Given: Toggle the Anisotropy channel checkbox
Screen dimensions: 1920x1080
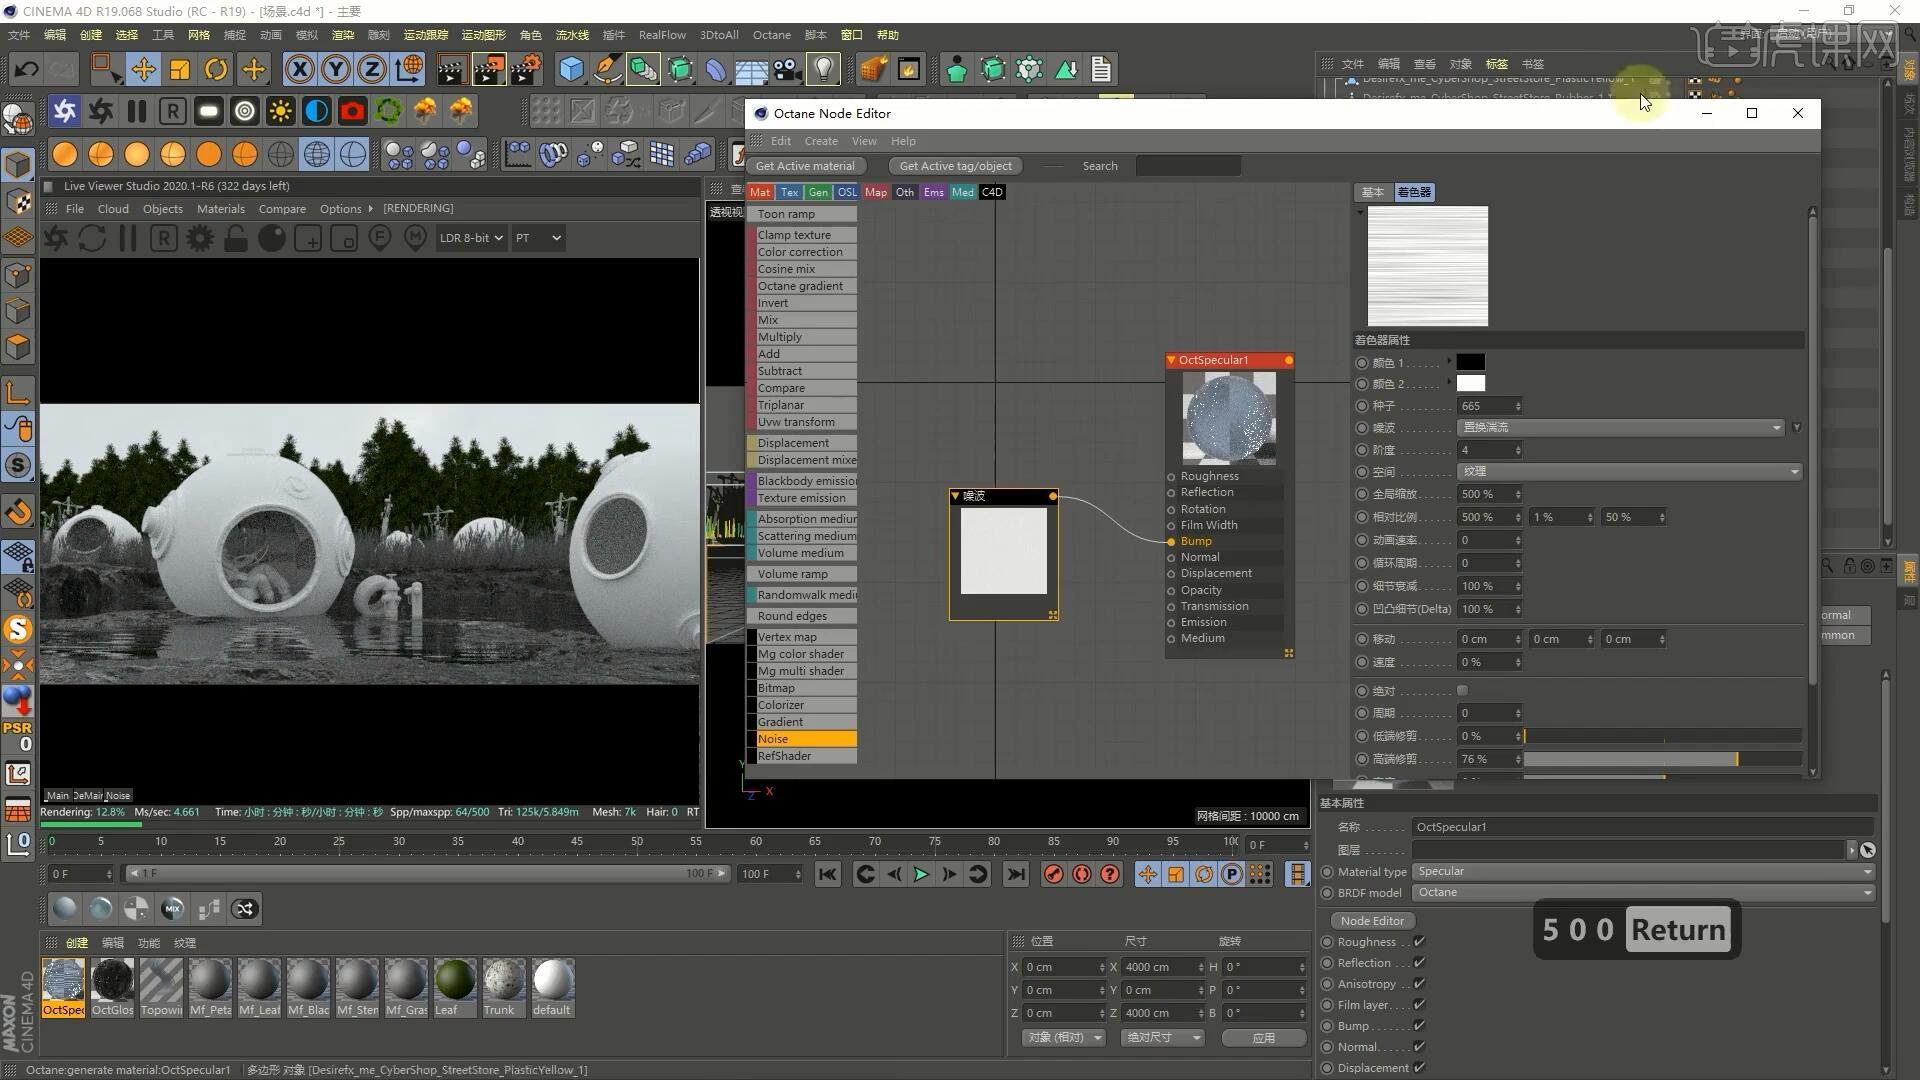Looking at the screenshot, I should pyautogui.click(x=1419, y=984).
